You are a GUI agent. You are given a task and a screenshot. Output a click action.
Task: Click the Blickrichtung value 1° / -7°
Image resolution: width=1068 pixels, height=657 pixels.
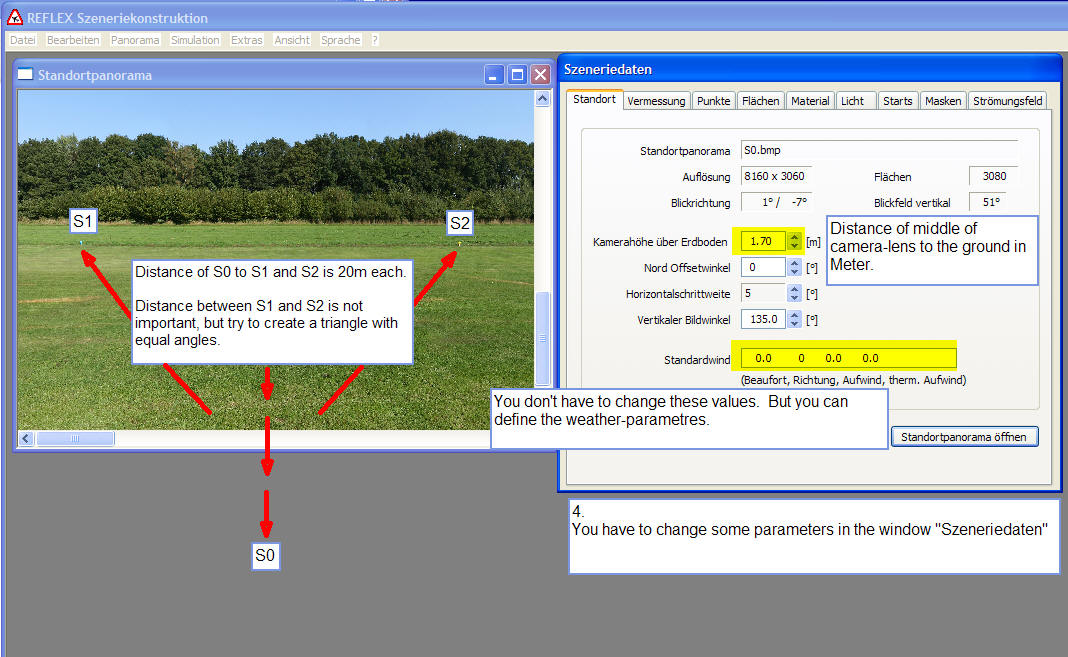[x=775, y=202]
